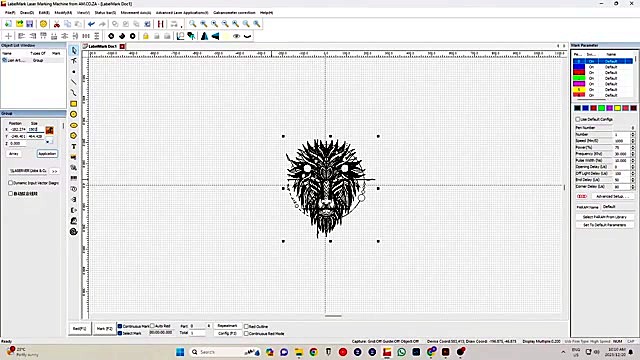Select the Polygon drawing tool

(x=74, y=136)
